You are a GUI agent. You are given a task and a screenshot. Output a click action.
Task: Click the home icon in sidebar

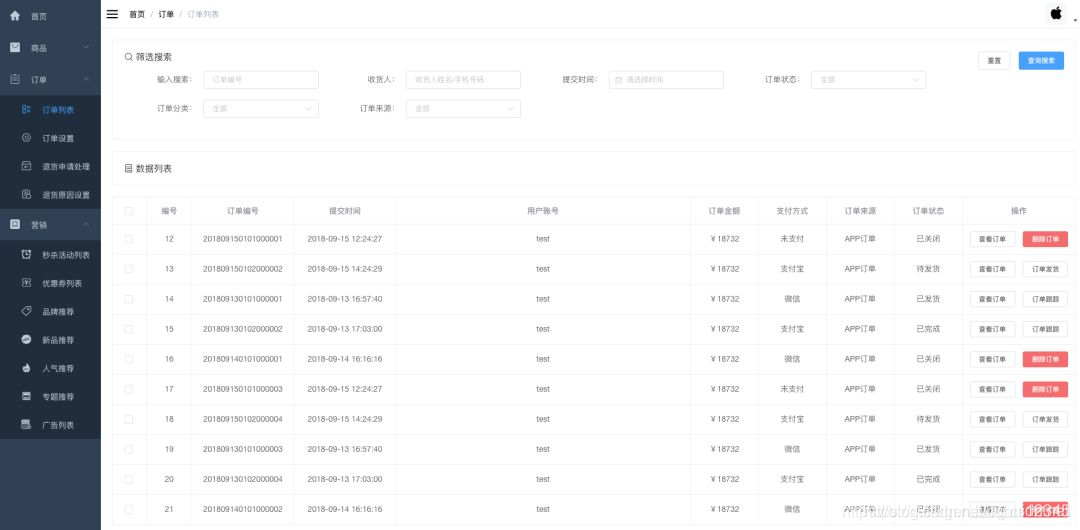[x=15, y=15]
